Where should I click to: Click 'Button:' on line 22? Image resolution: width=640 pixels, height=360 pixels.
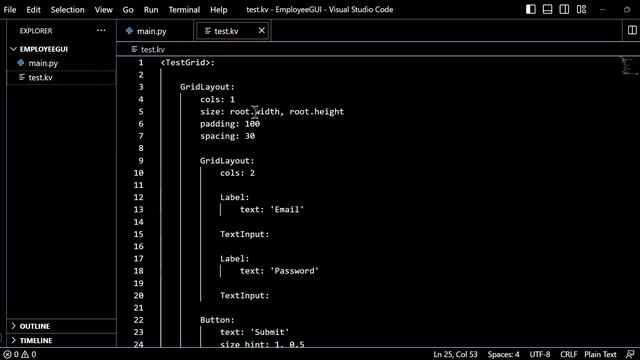point(217,320)
